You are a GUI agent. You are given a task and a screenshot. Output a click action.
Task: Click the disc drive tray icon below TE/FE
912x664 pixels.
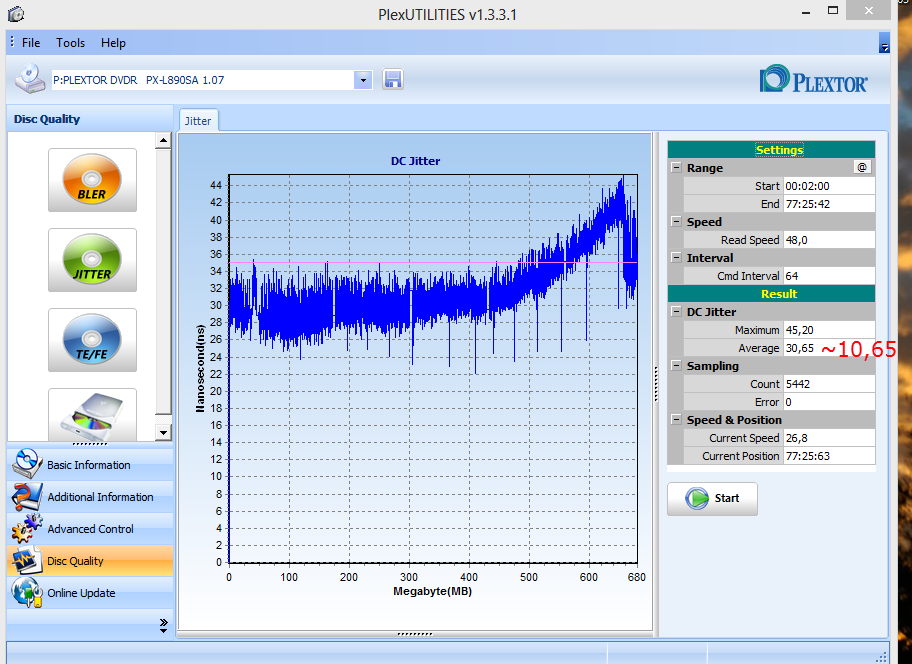92,415
